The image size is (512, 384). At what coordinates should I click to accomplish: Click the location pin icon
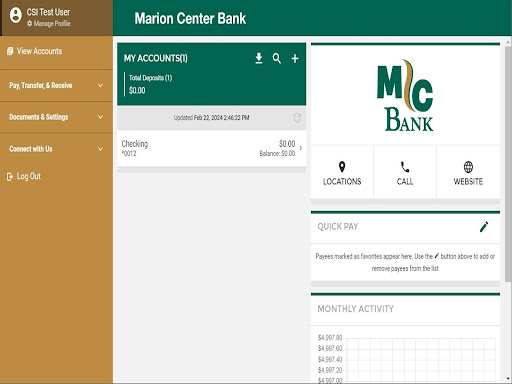(342, 167)
